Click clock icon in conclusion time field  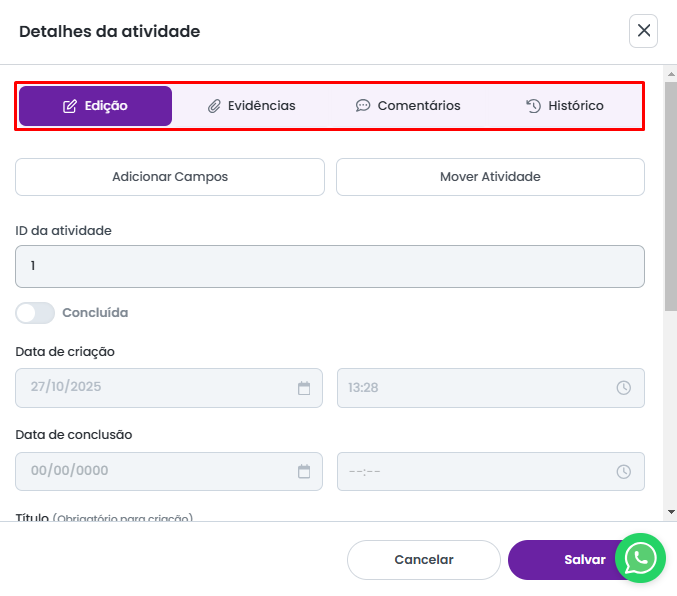point(623,471)
